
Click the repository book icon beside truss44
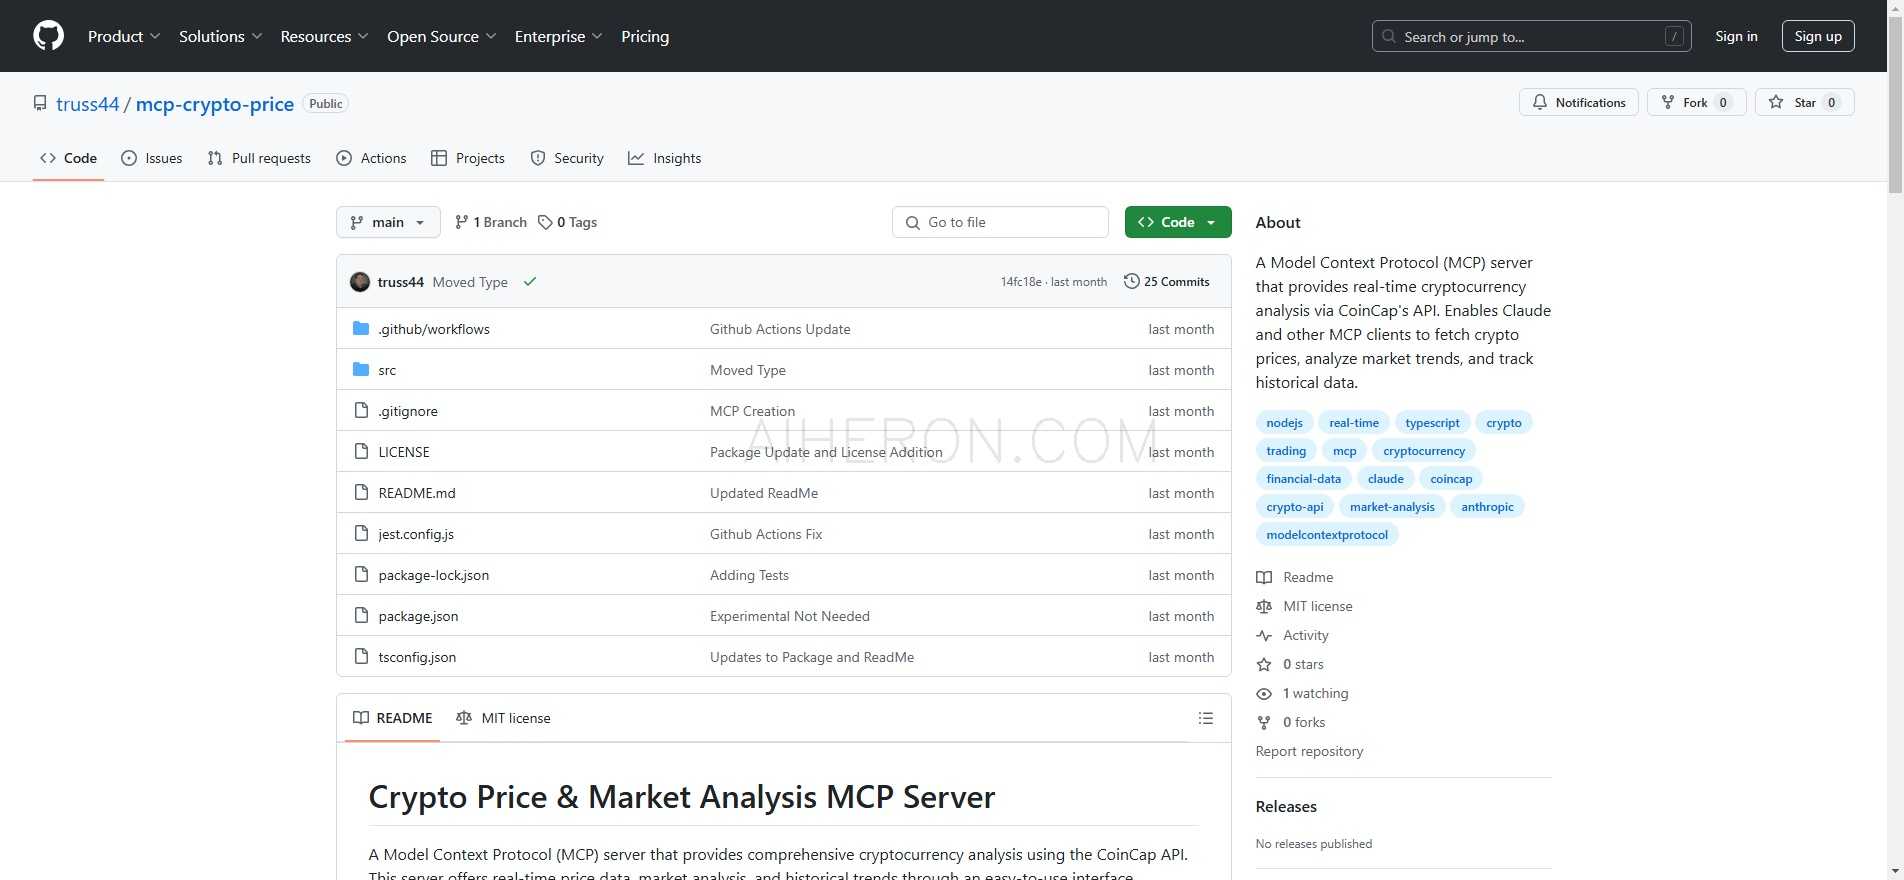40,104
